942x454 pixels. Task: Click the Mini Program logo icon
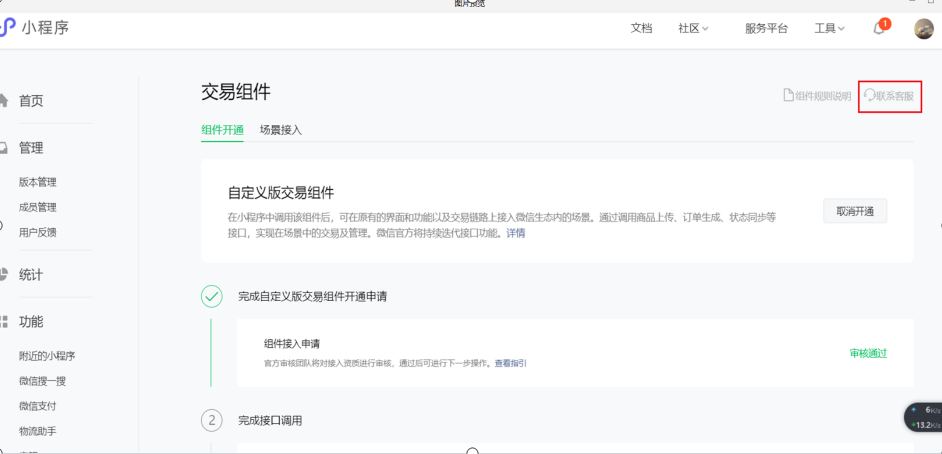coord(7,27)
